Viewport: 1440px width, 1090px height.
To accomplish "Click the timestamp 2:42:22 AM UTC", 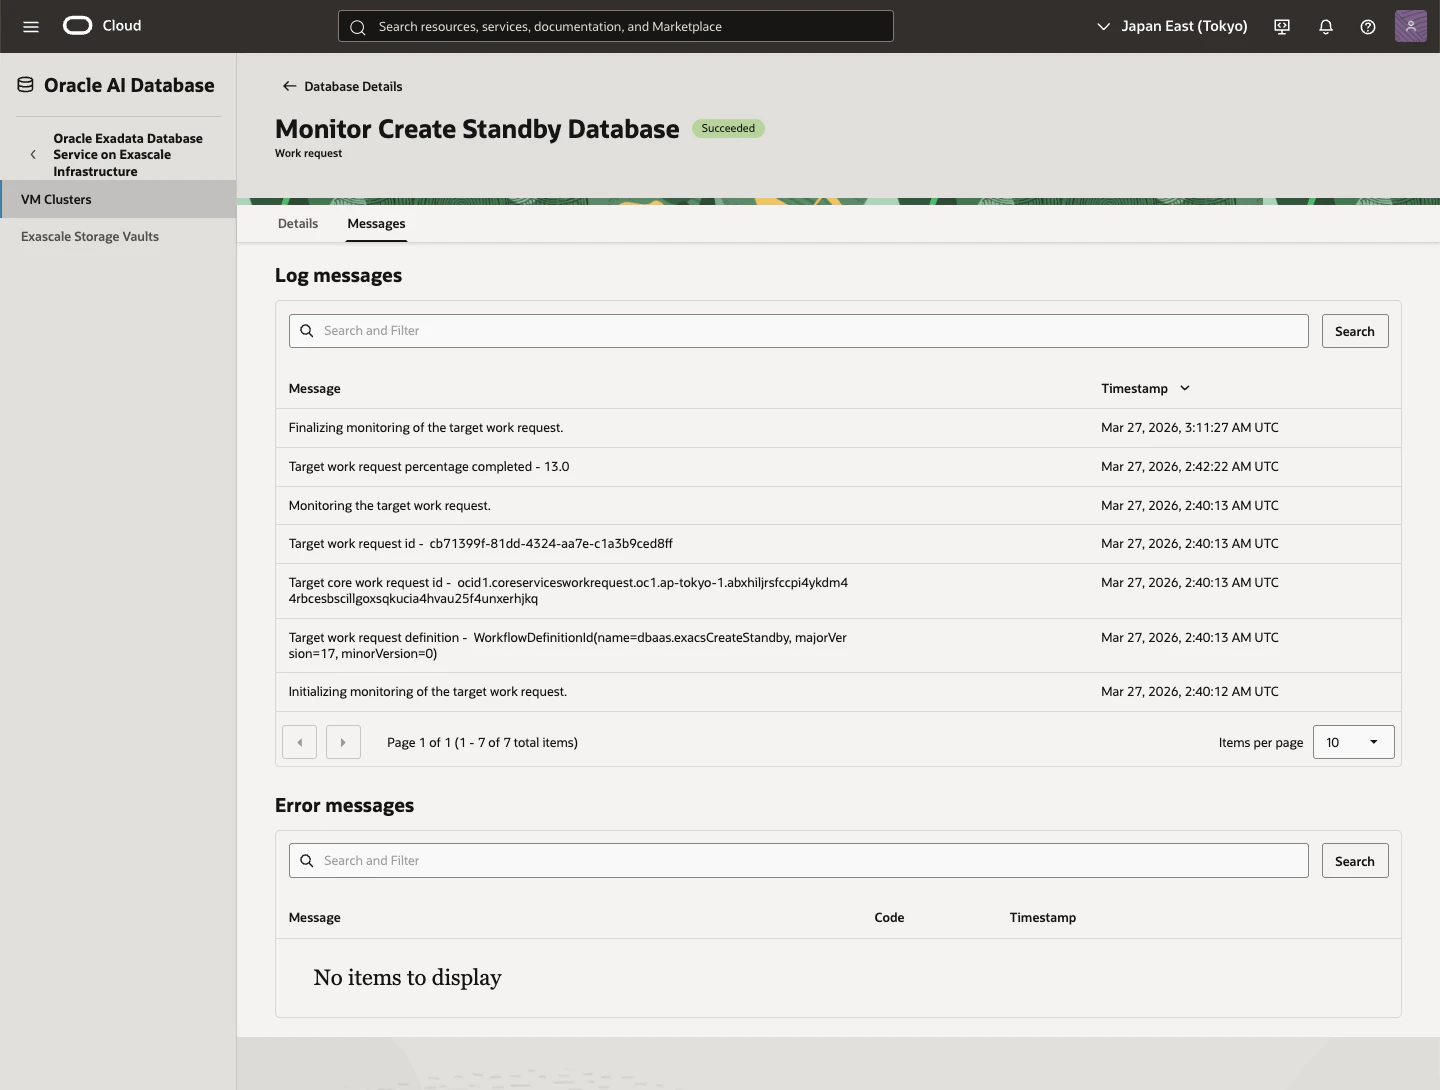I will click(x=1190, y=467).
